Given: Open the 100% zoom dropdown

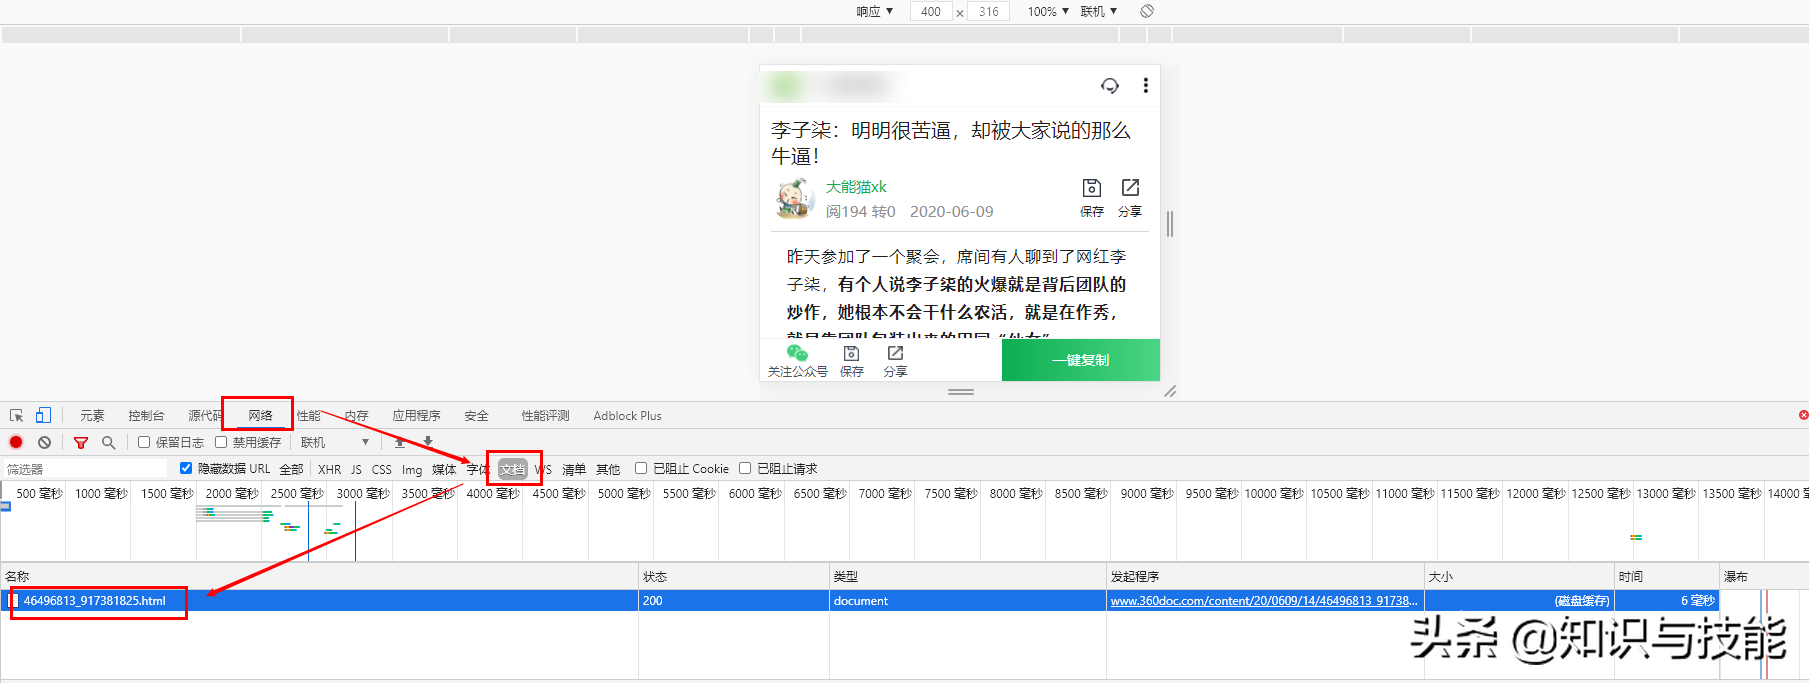Looking at the screenshot, I should (x=1048, y=11).
